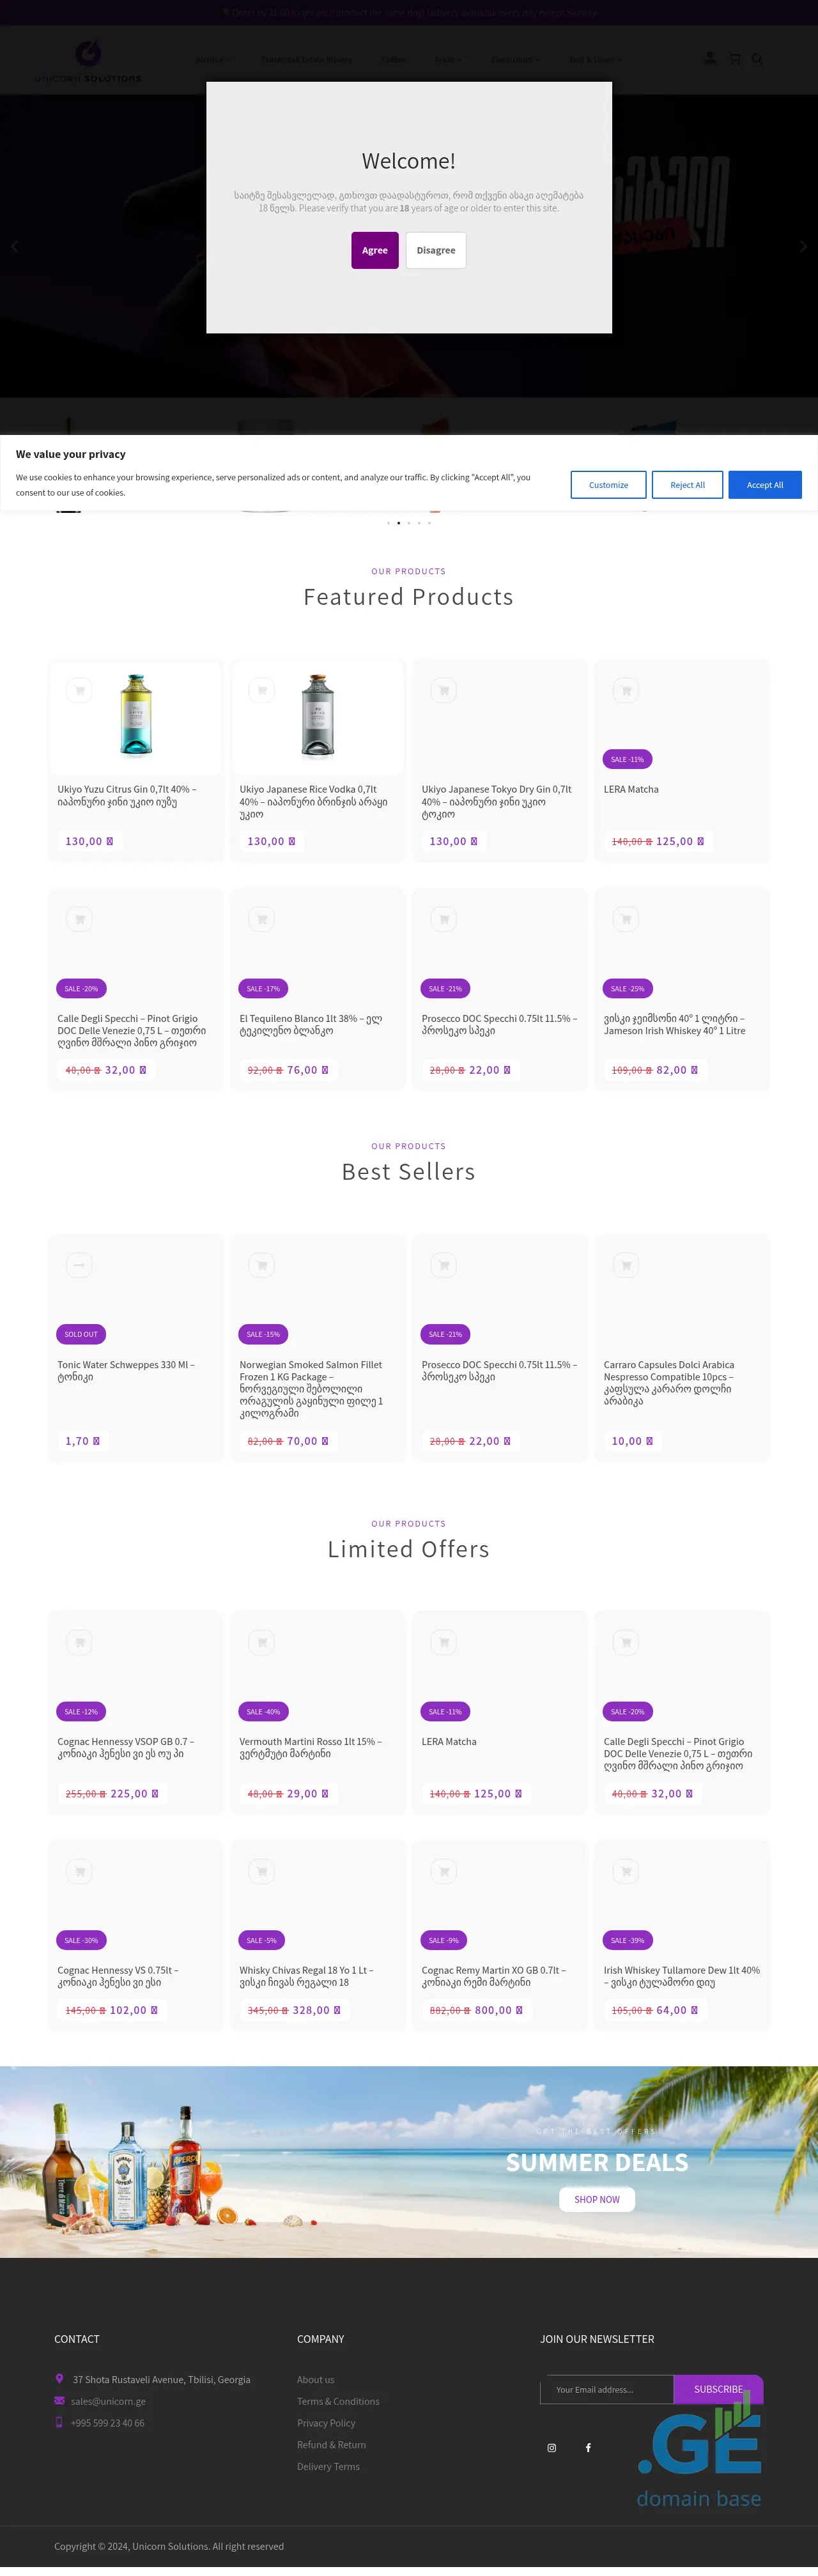Focus the newsletter email address field
Screen dimensions: 818x2576
607,2389
